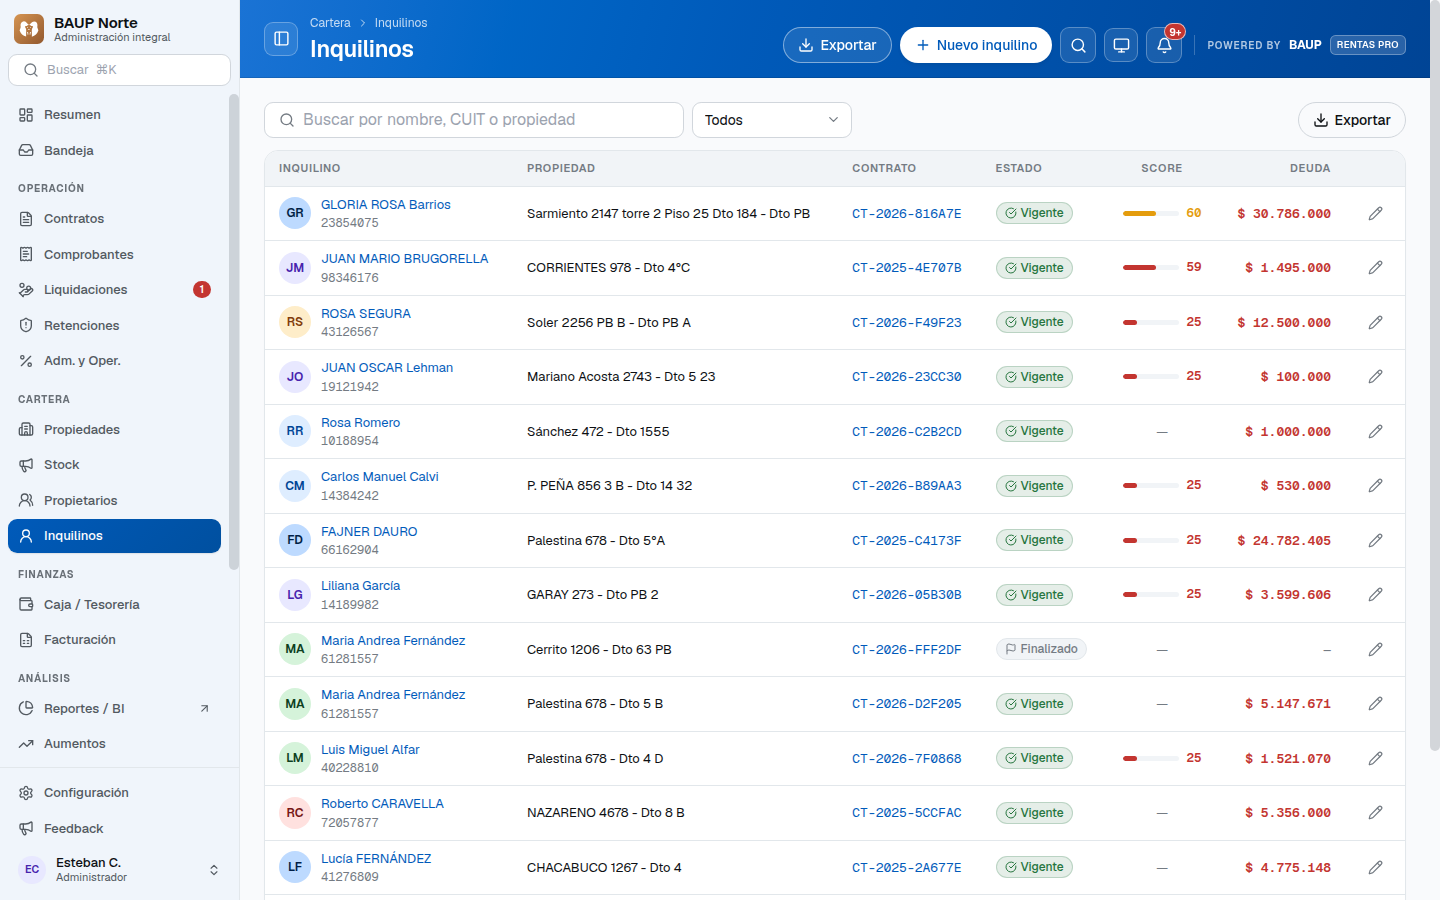Click the Cartera breadcrumb link
Screen dimensions: 1440x900
[x=330, y=23]
